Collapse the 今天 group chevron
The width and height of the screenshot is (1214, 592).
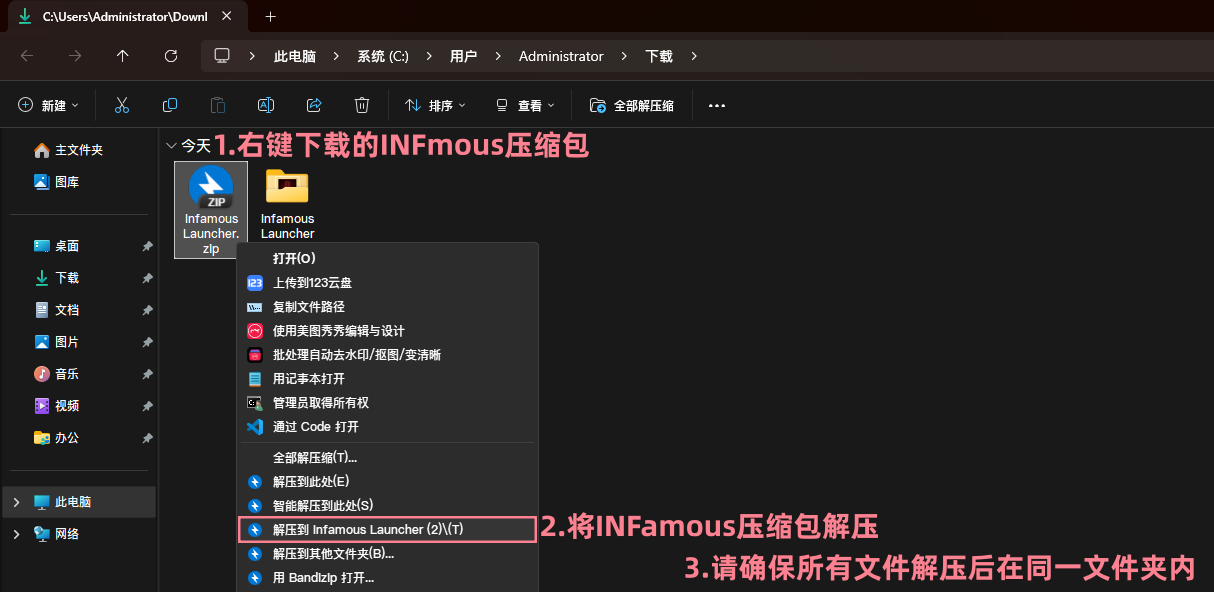pos(171,146)
